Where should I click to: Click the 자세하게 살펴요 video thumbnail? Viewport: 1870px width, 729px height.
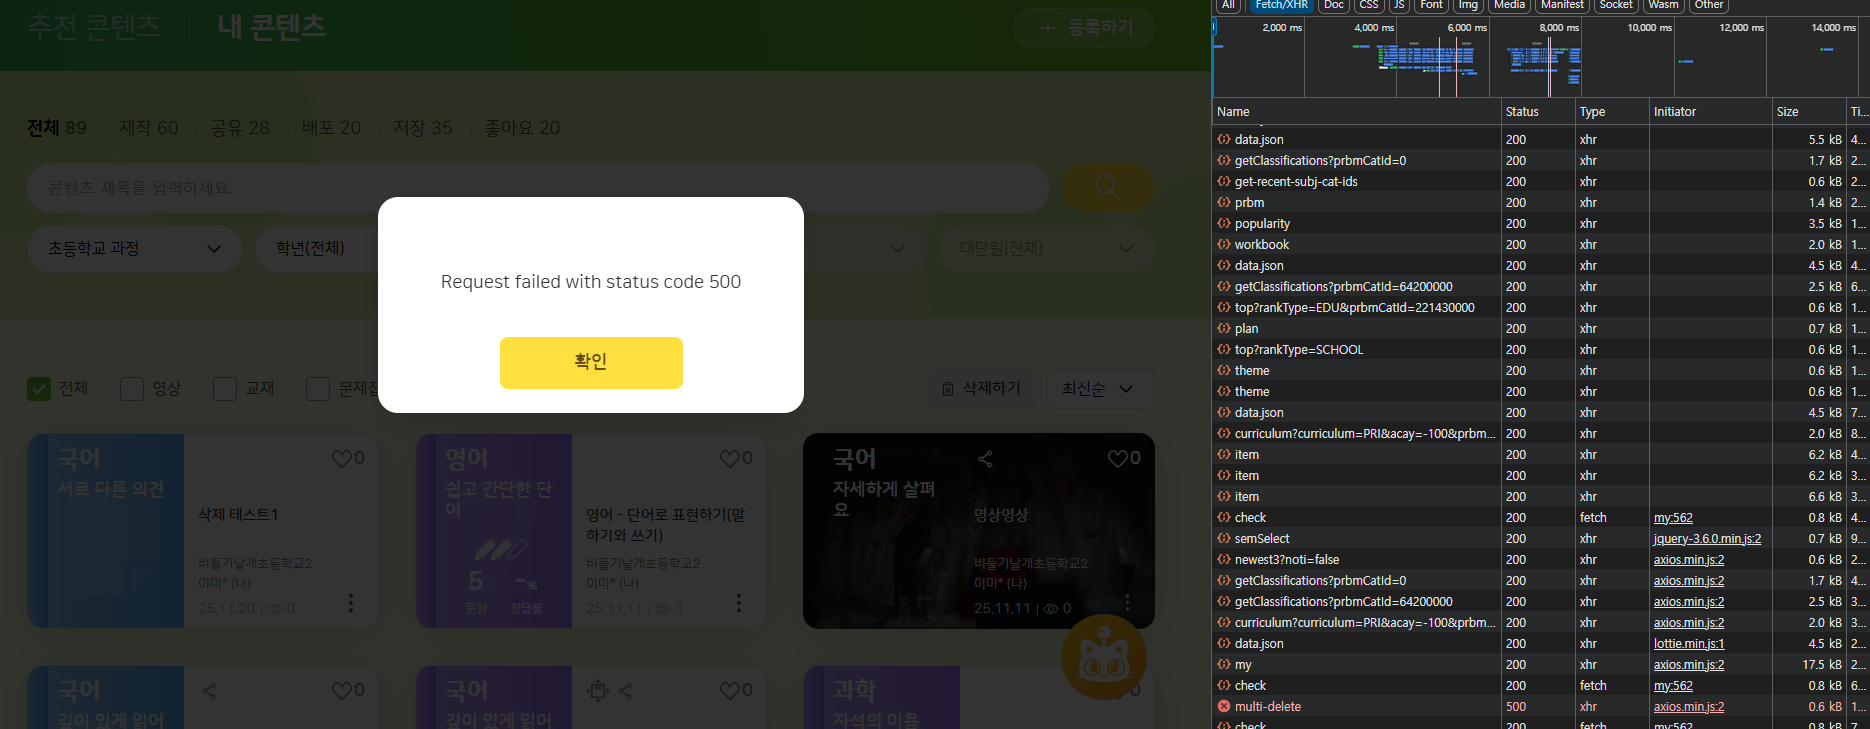pos(882,531)
